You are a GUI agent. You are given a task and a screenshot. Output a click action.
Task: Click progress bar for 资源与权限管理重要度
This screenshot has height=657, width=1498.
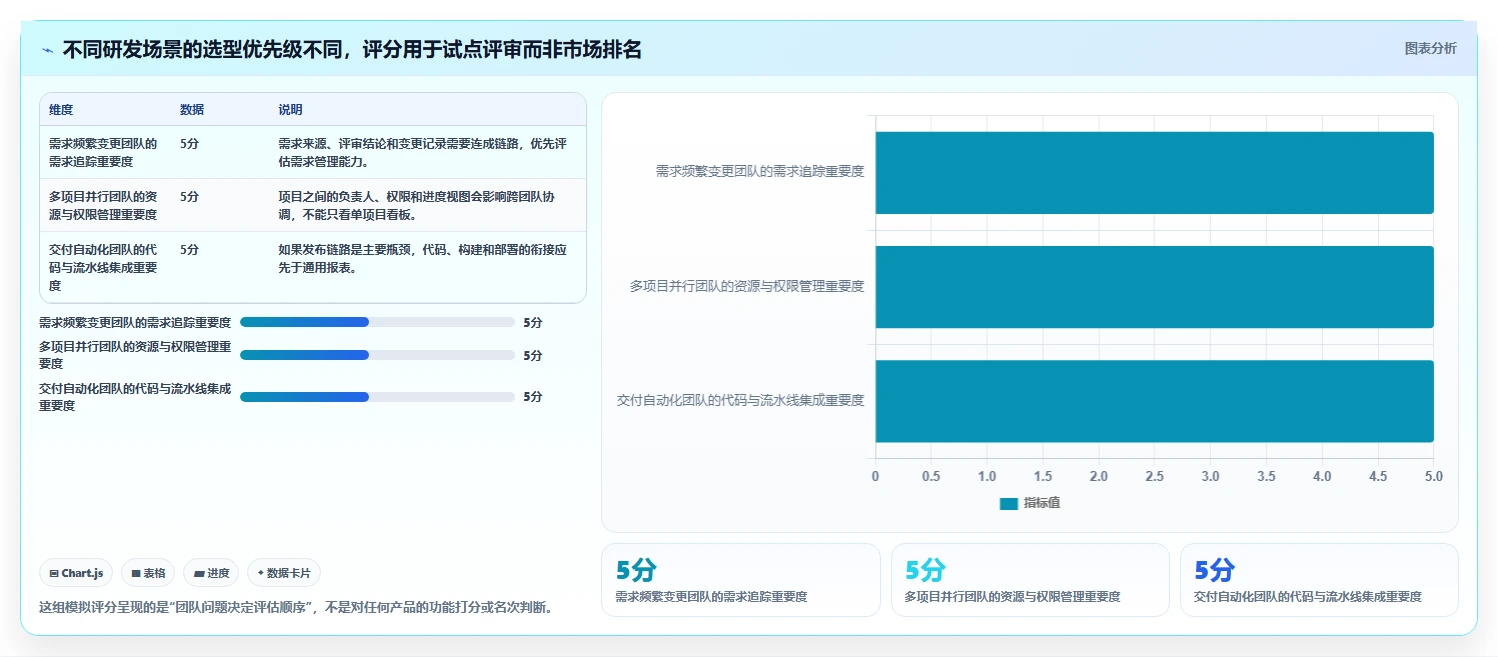click(377, 355)
